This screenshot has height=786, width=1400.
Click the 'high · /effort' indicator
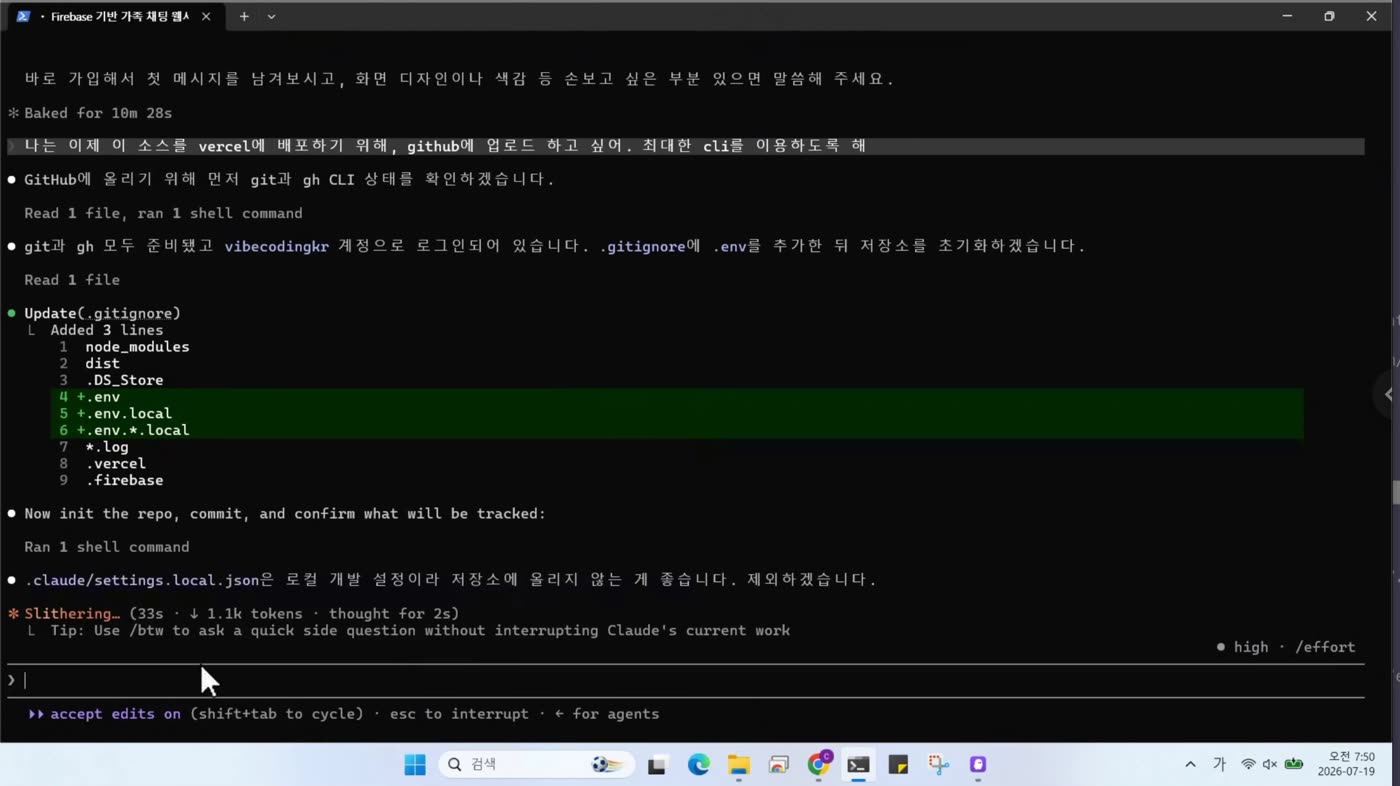tap(1286, 647)
